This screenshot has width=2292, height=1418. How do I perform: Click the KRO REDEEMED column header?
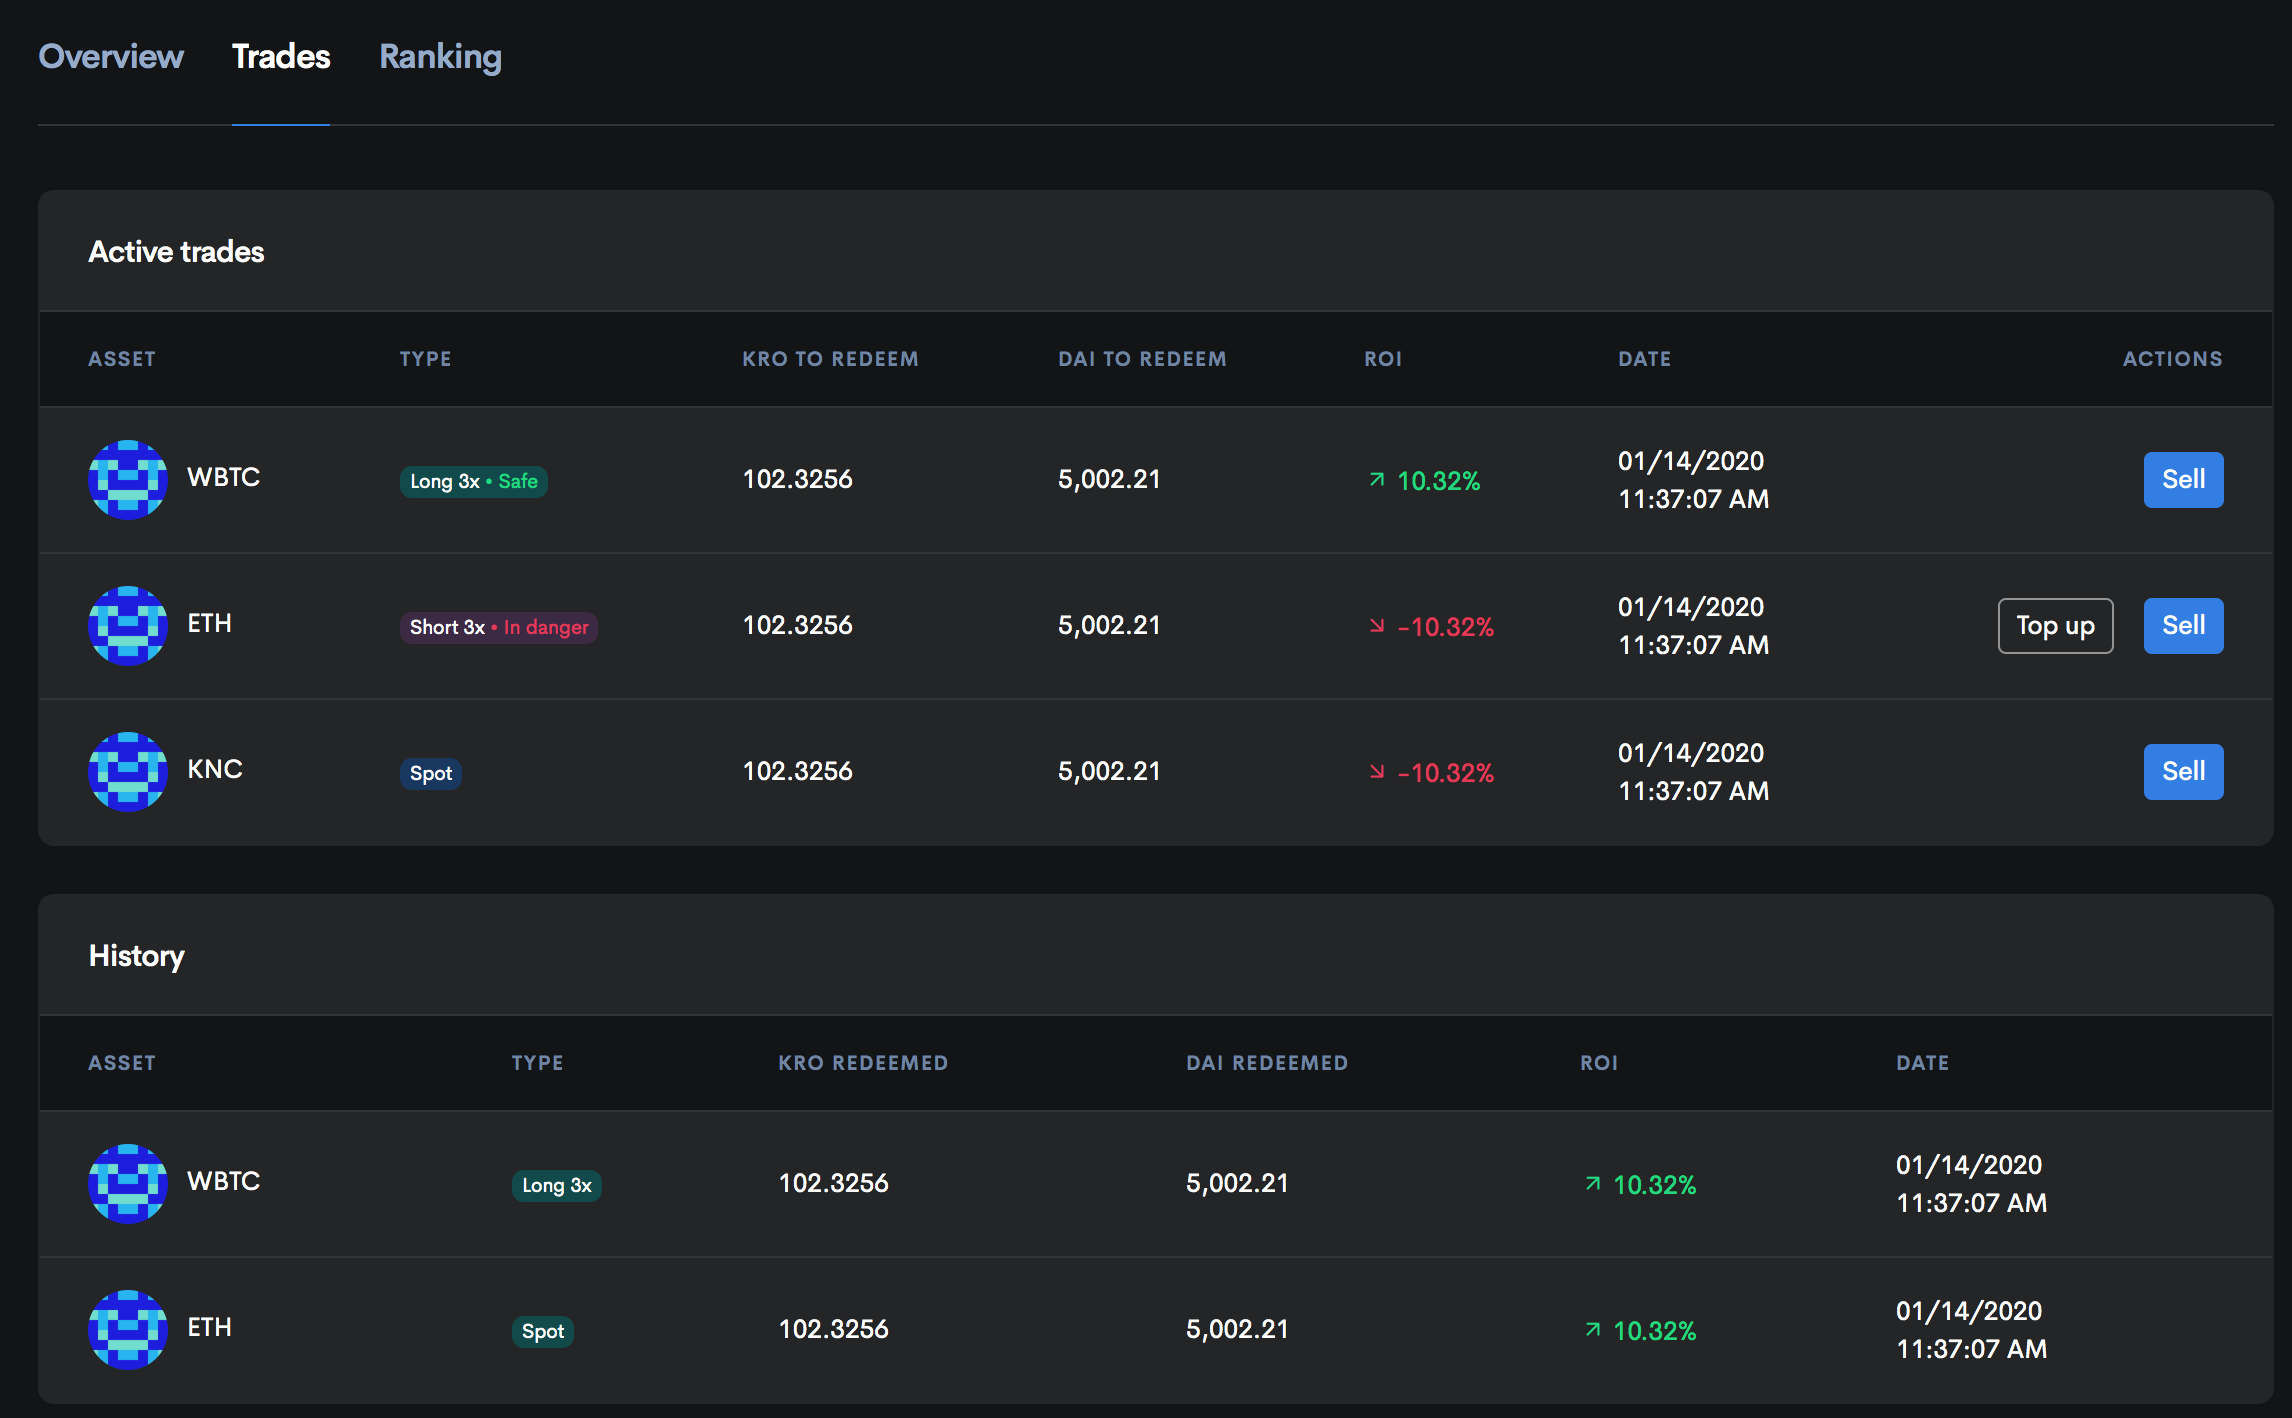pos(863,1063)
